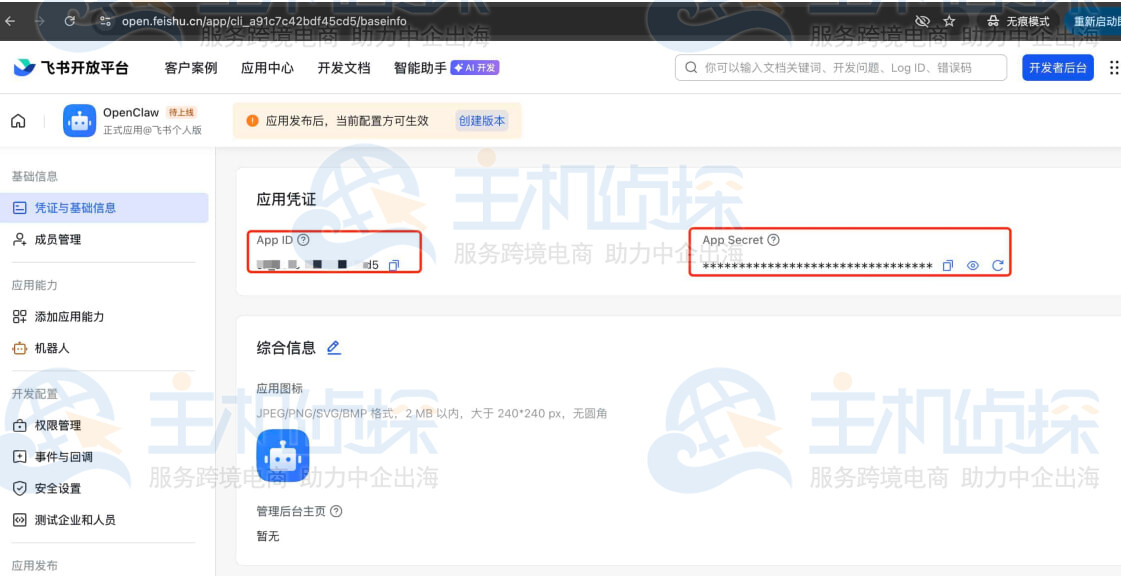Copy the App ID with the copy icon
The width and height of the screenshot is (1121, 576).
tap(394, 266)
